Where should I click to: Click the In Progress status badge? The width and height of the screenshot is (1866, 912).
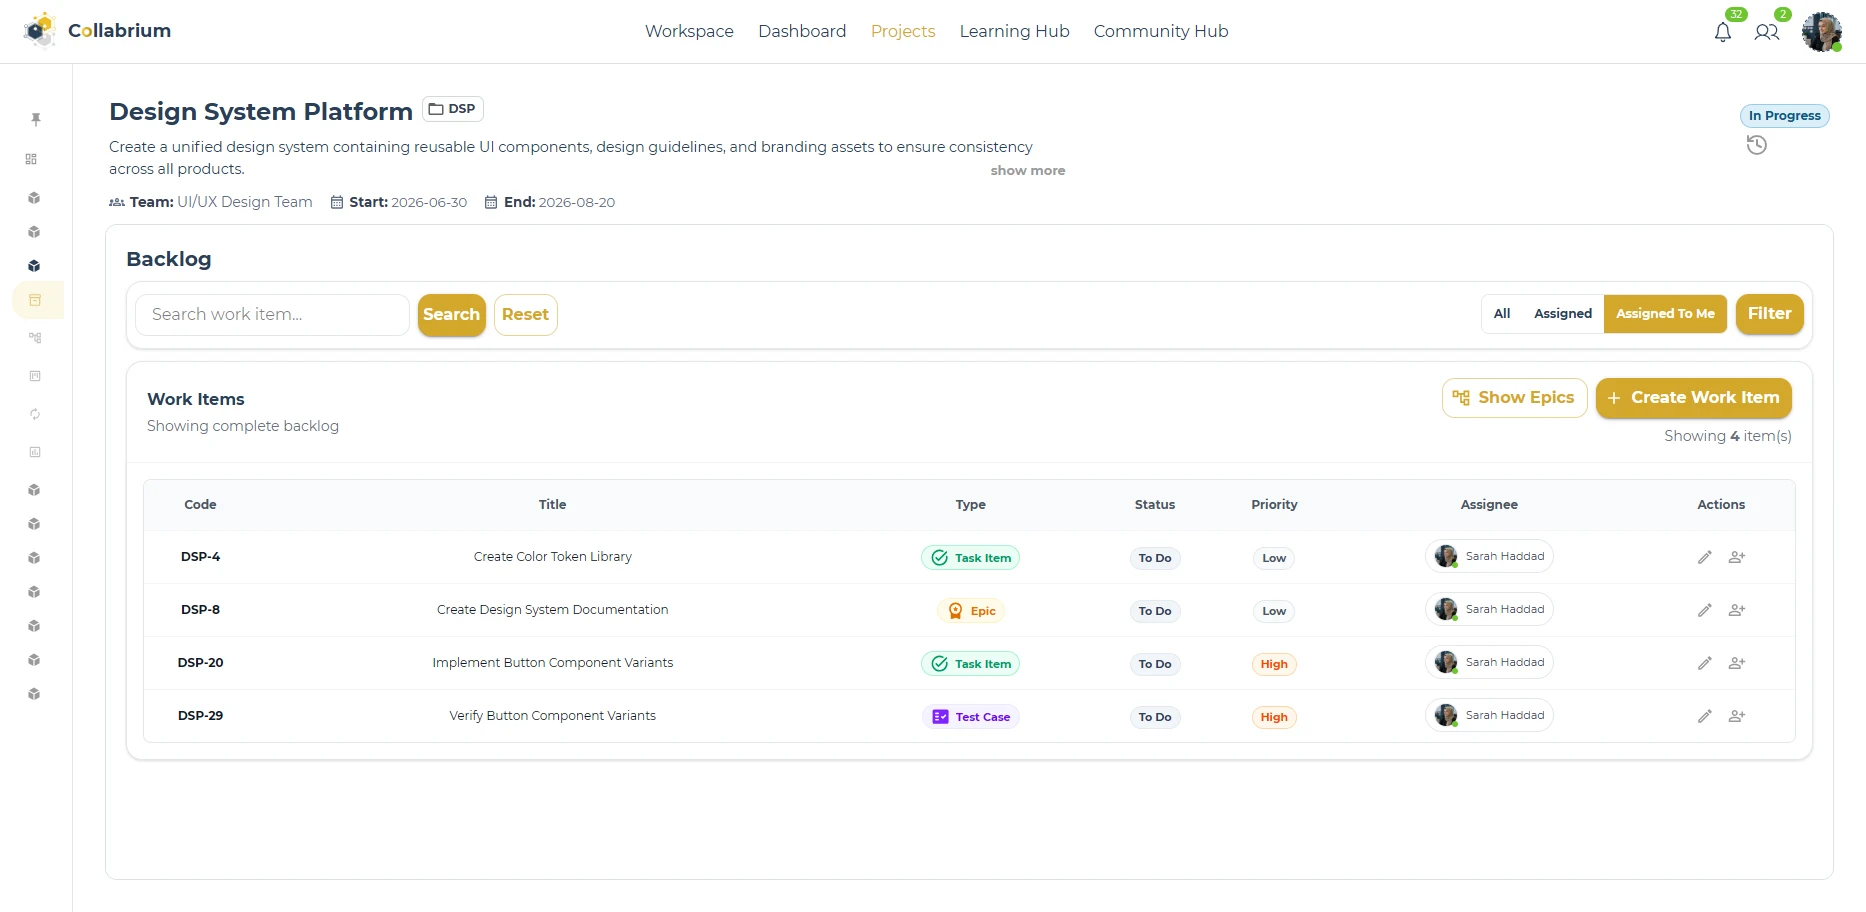[1784, 116]
